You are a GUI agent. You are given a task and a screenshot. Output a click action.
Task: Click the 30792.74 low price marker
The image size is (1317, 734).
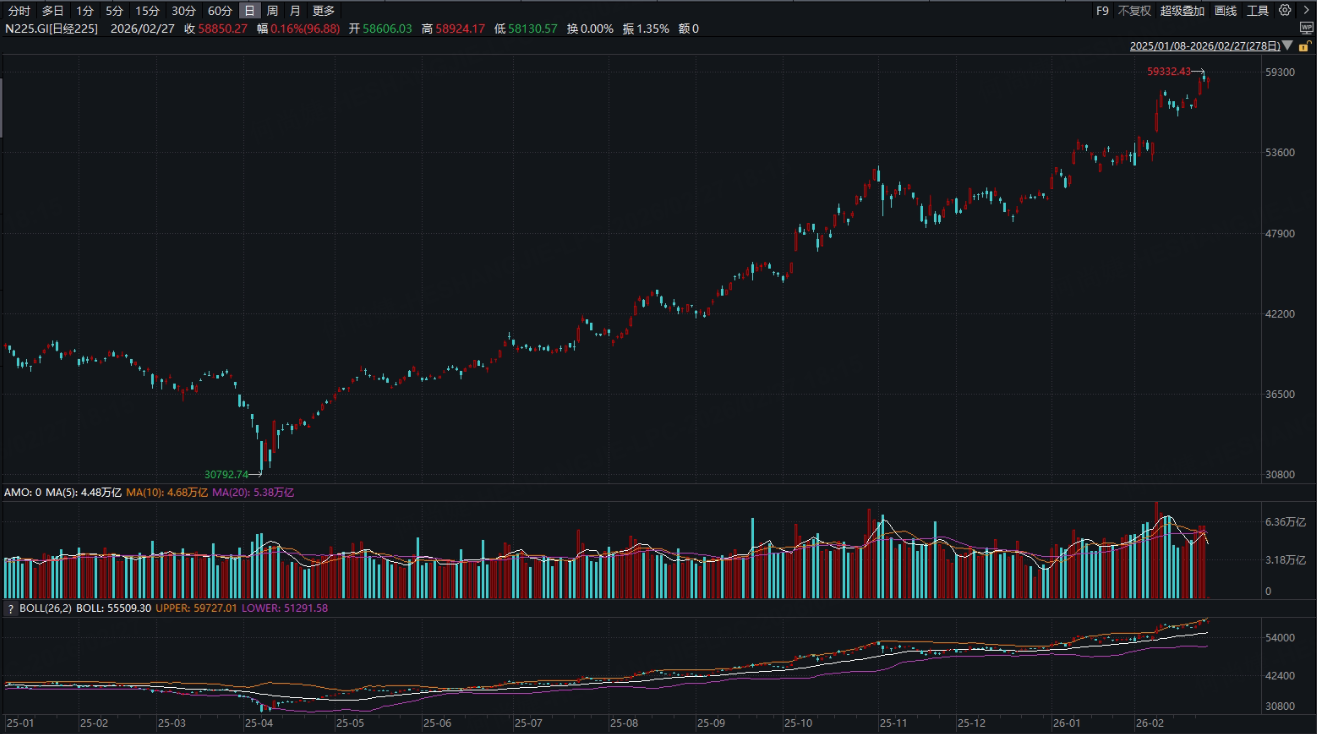[226, 474]
